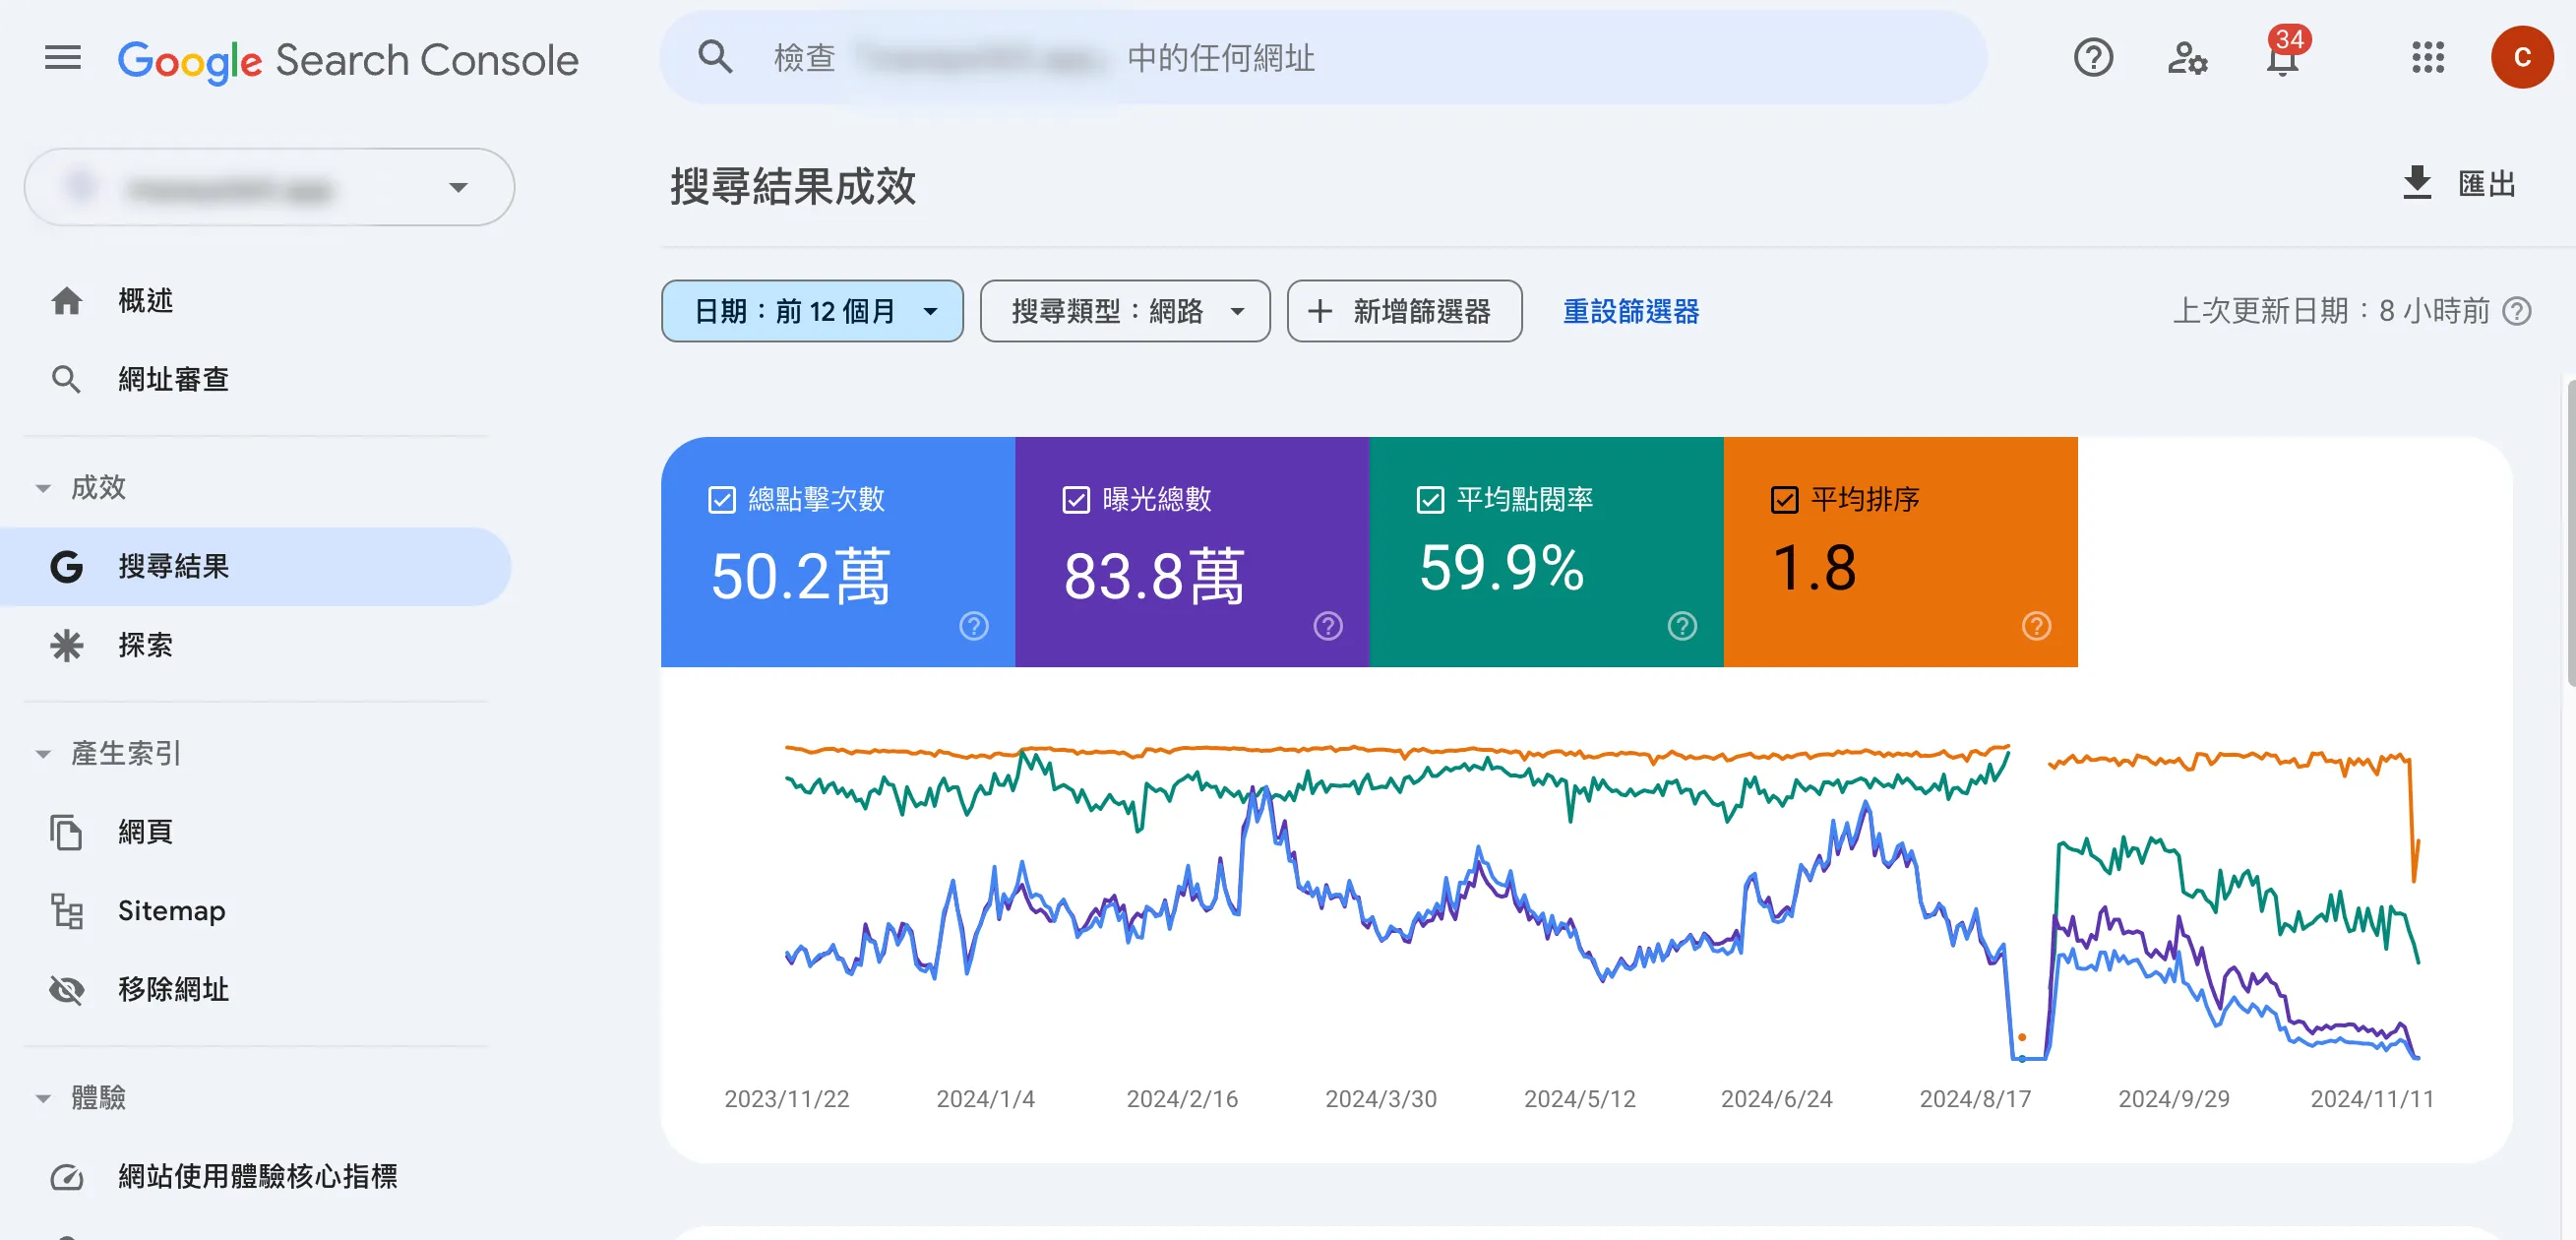Image resolution: width=2576 pixels, height=1240 pixels.
Task: Click the help question mark icon in header
Action: [2092, 58]
